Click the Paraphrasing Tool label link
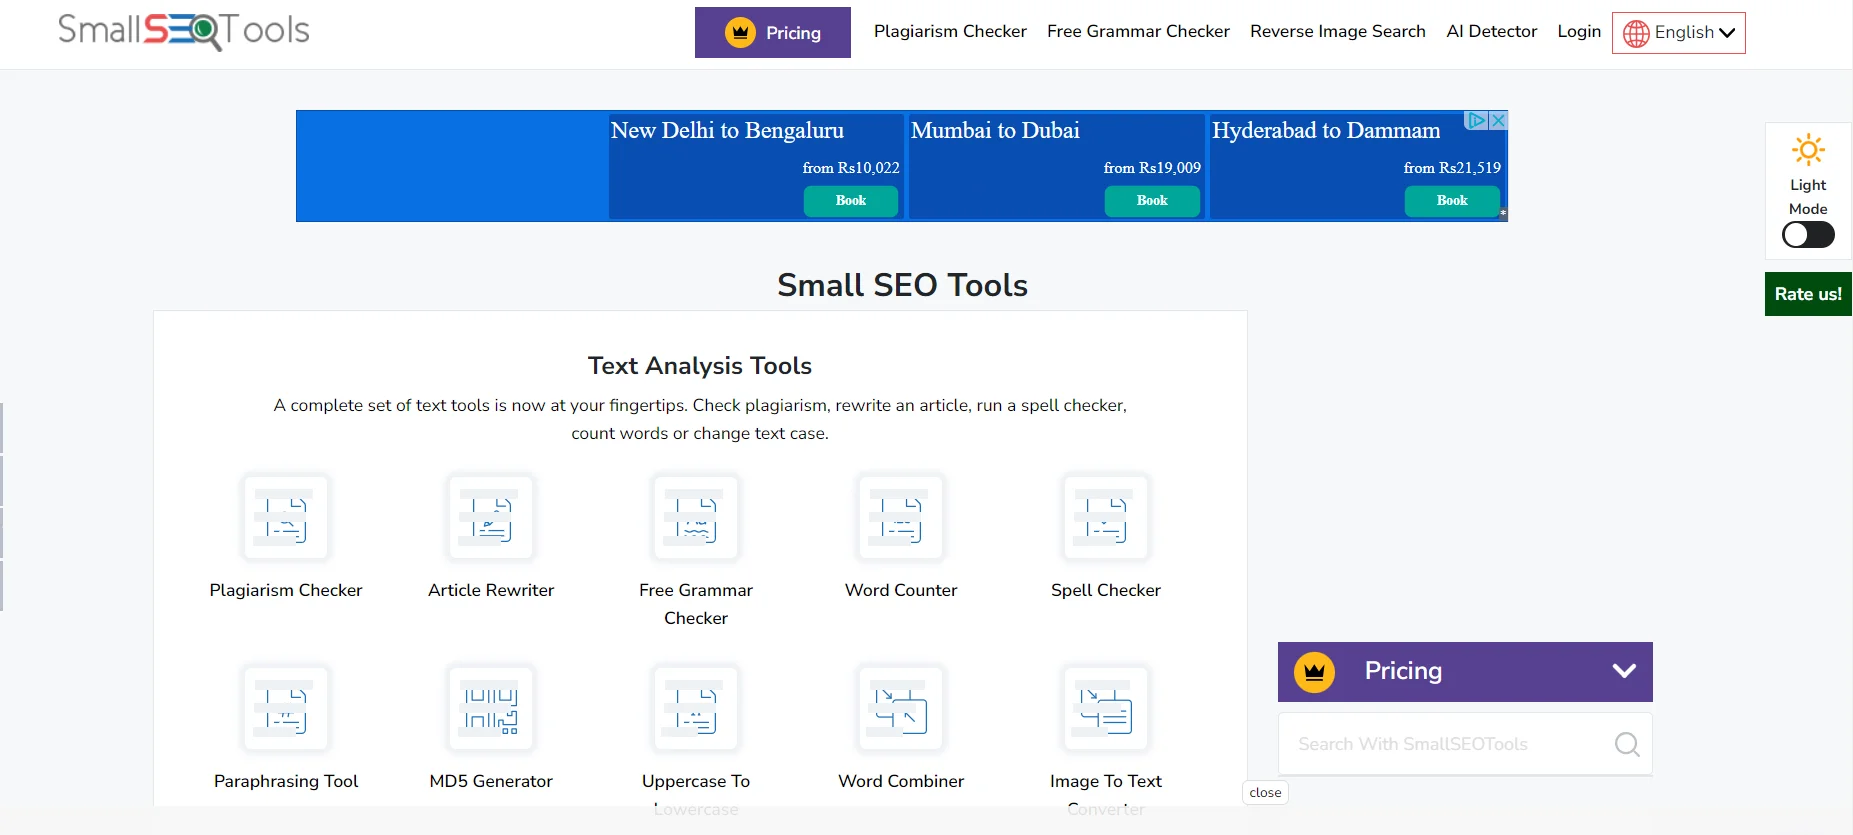The height and width of the screenshot is (835, 1853). 286,781
